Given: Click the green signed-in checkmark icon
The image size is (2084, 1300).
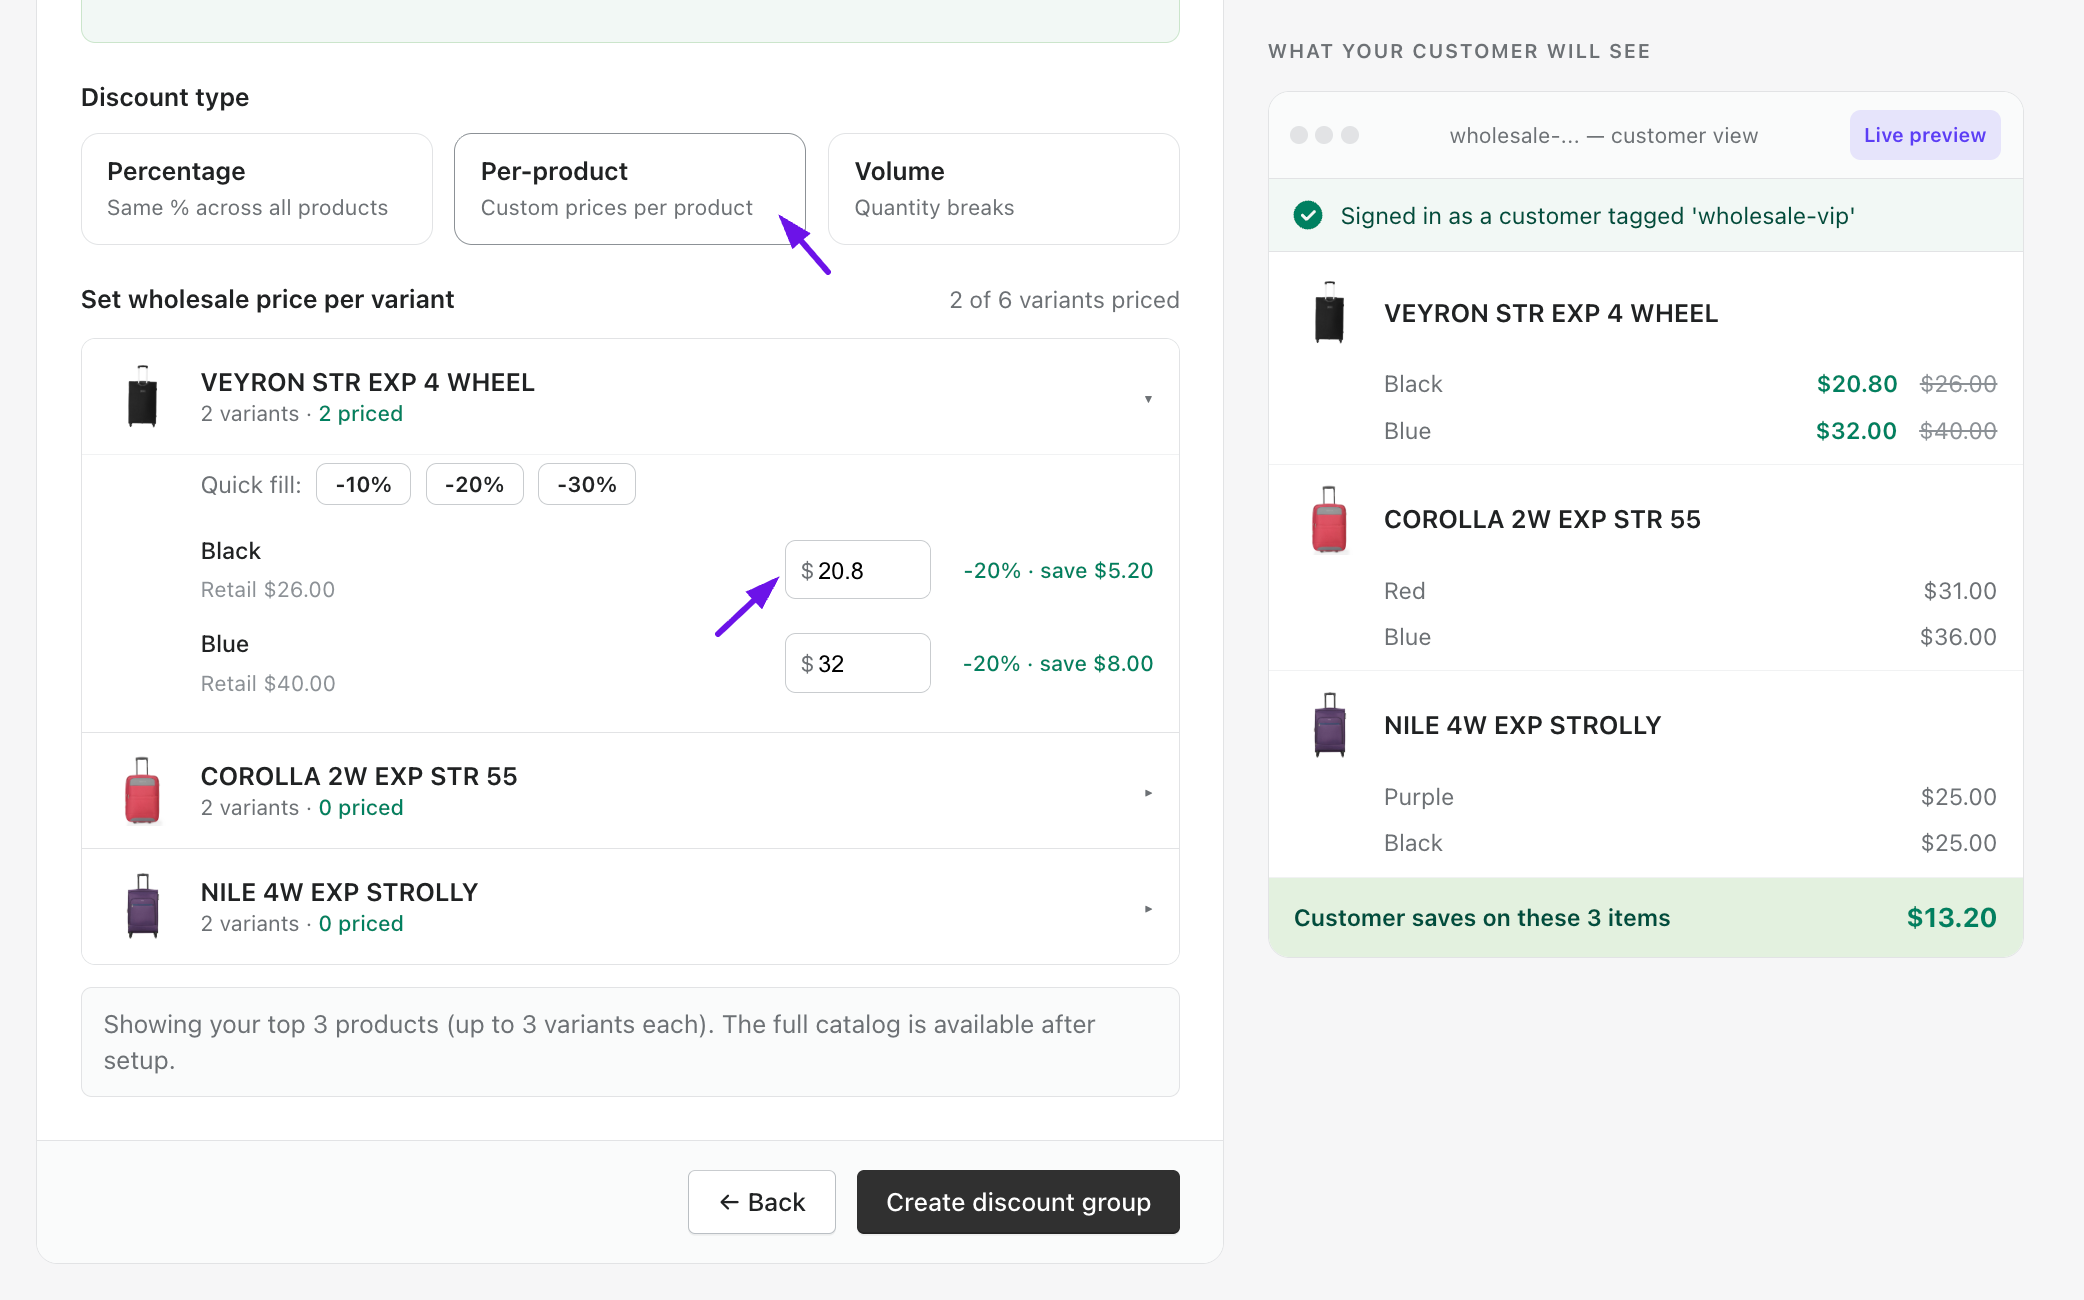Looking at the screenshot, I should 1308,215.
